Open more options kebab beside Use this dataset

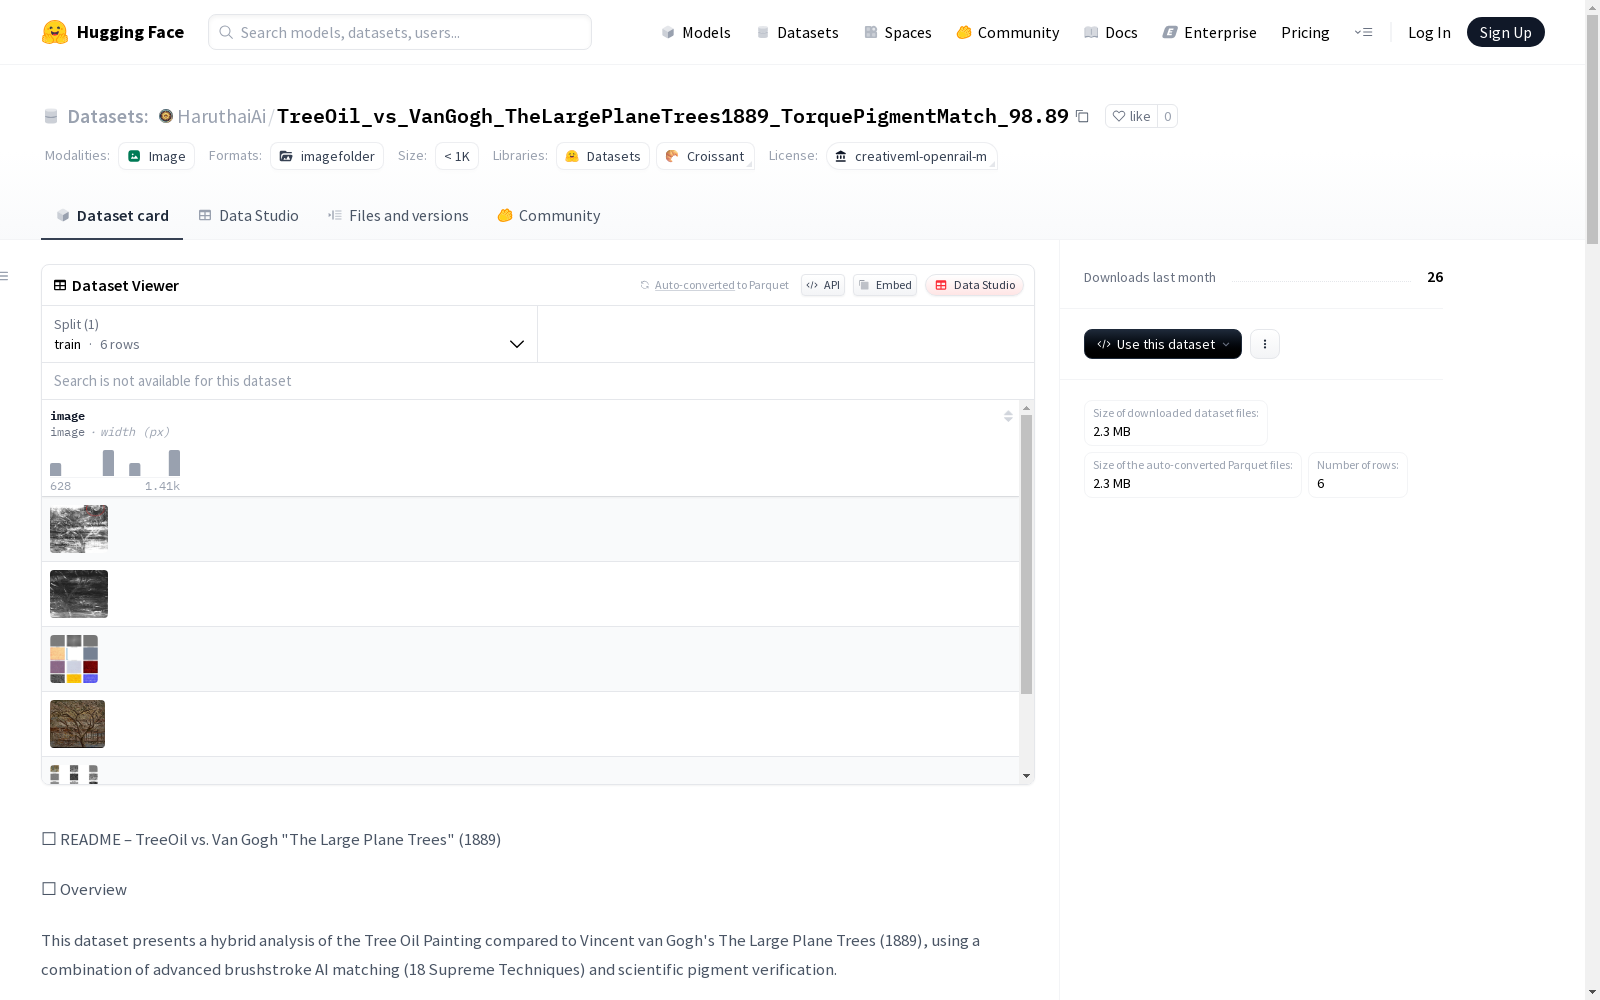click(1265, 344)
